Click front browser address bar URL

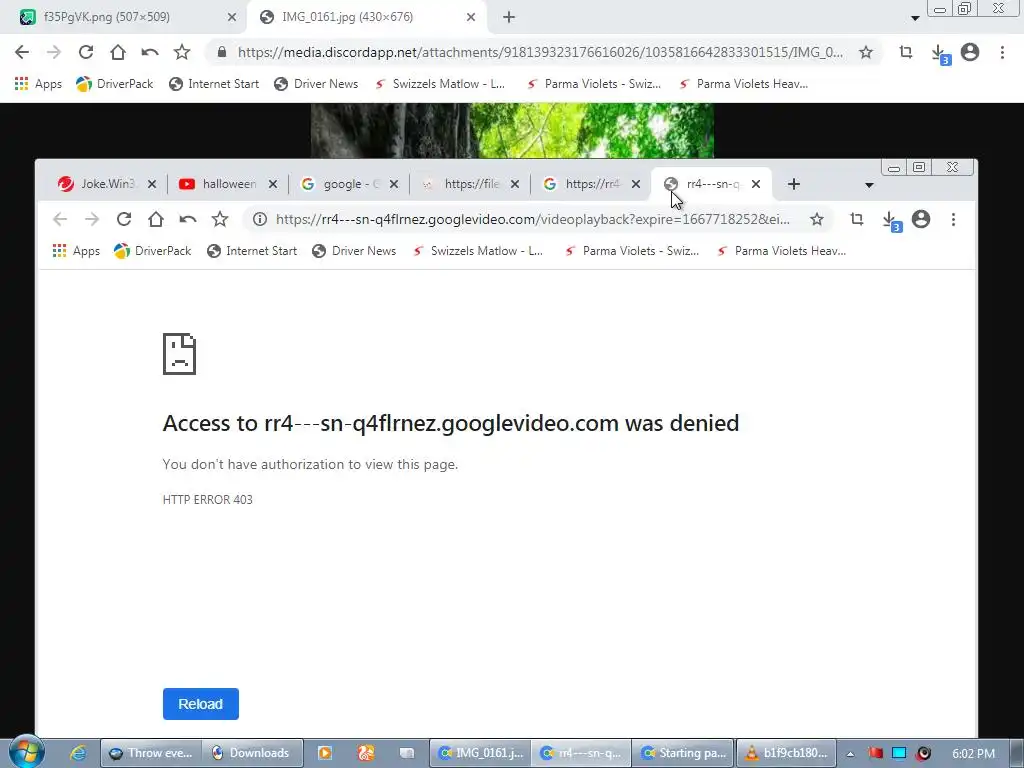point(533,219)
